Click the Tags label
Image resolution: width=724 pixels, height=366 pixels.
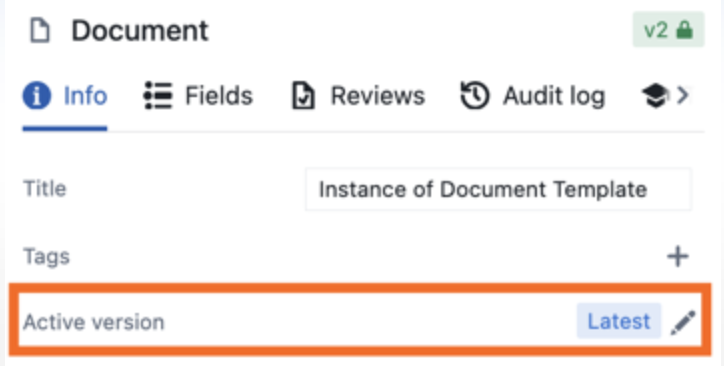tap(46, 257)
